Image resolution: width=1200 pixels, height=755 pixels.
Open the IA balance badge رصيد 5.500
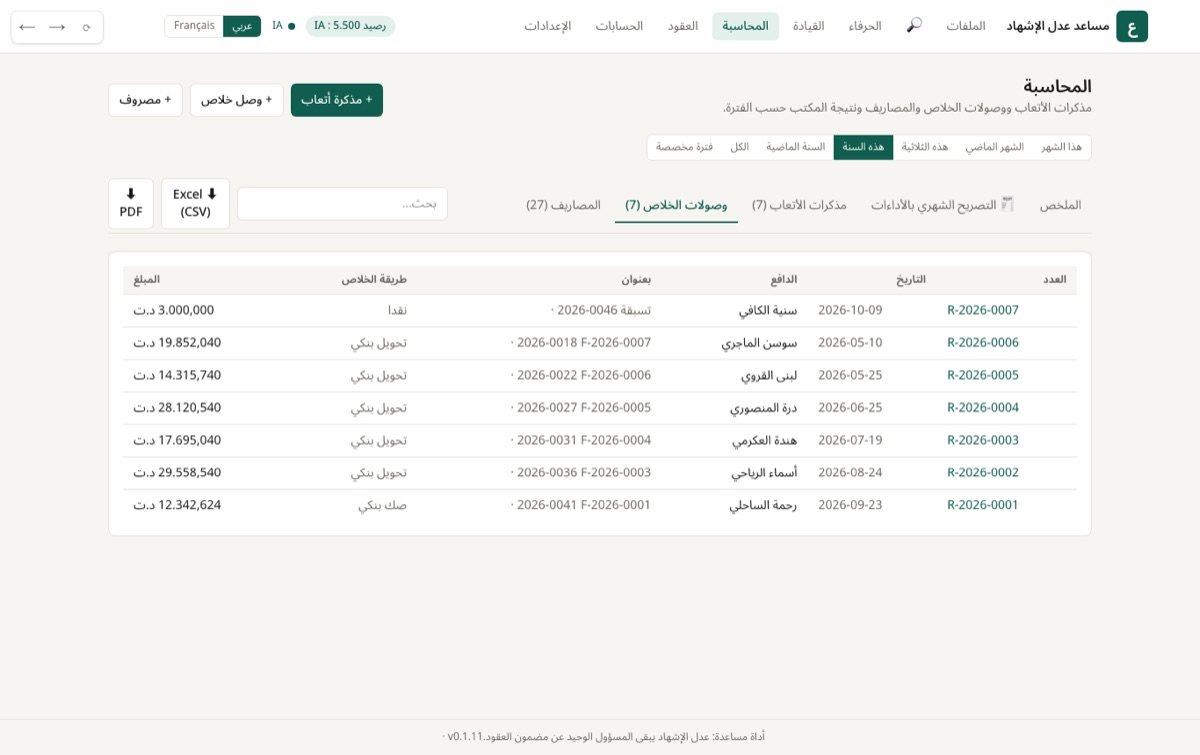(350, 26)
